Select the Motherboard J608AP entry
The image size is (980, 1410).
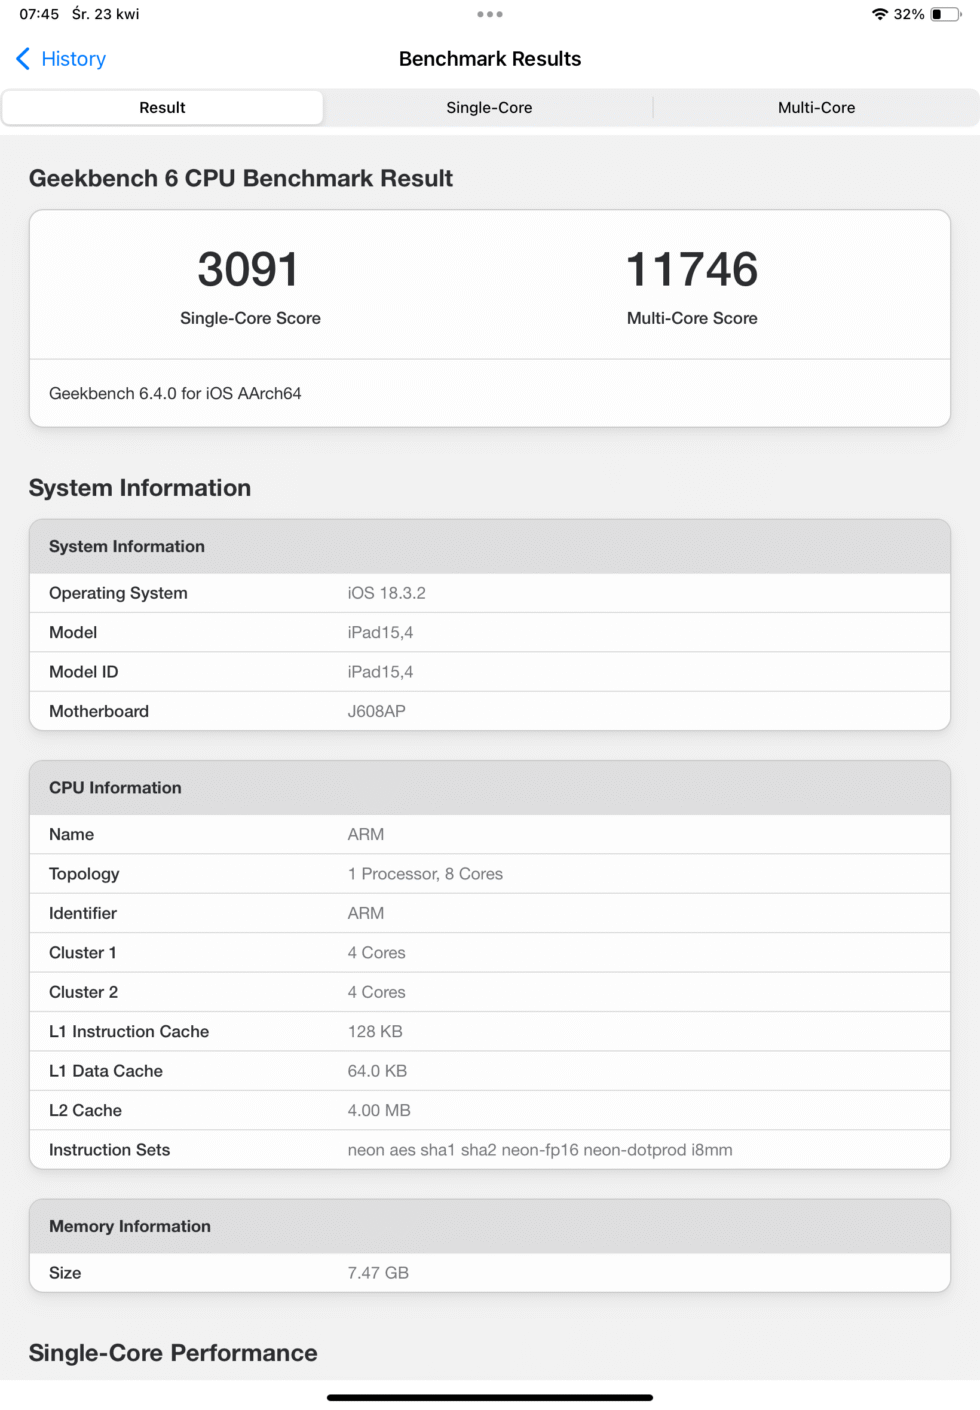point(490,711)
